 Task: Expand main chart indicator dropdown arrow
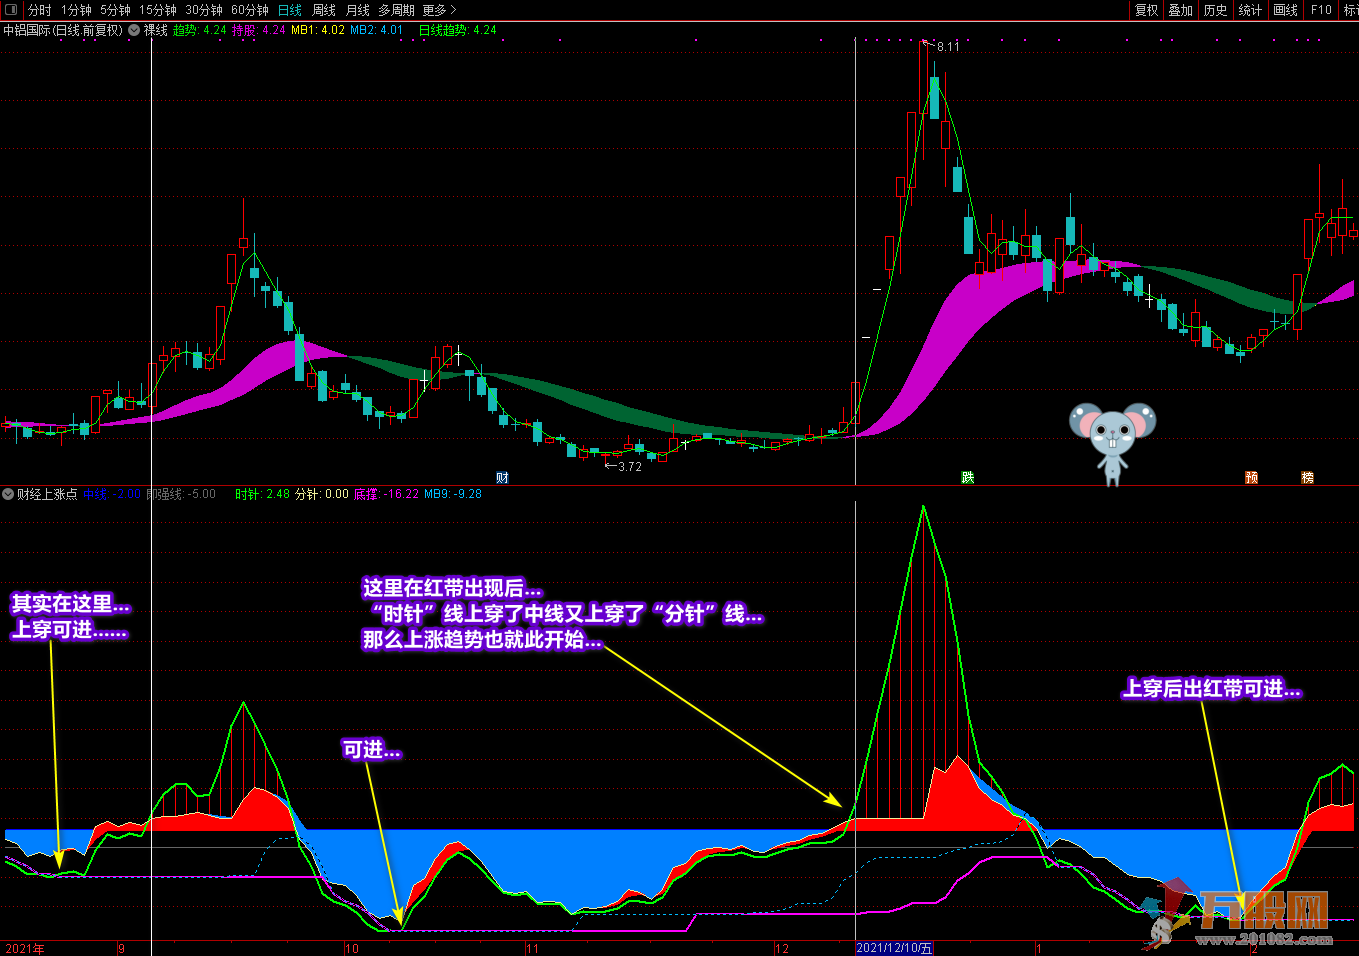134,30
